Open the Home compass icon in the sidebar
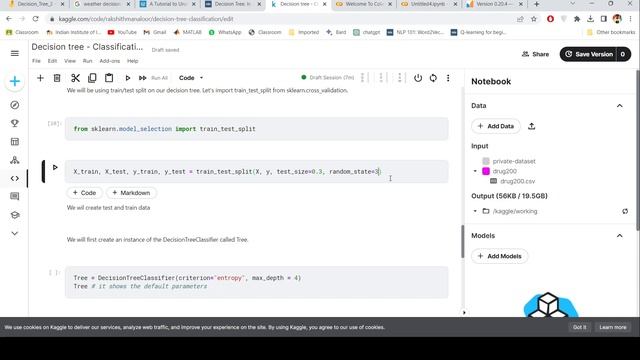 (x=15, y=105)
